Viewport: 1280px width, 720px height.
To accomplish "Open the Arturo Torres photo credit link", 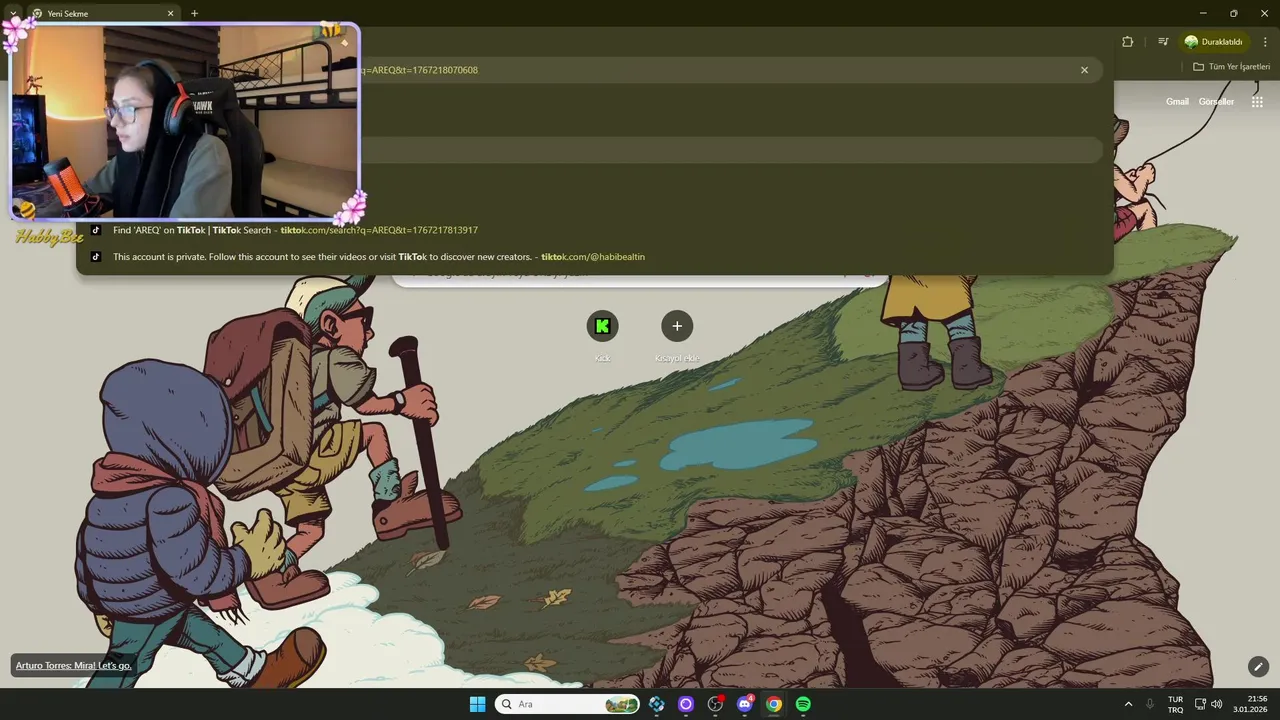I will (73, 665).
